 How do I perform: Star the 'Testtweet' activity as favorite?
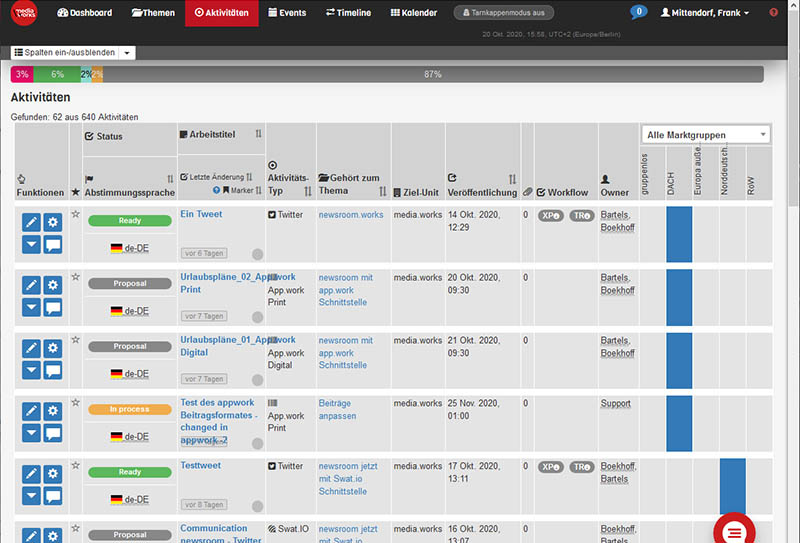coord(76,465)
